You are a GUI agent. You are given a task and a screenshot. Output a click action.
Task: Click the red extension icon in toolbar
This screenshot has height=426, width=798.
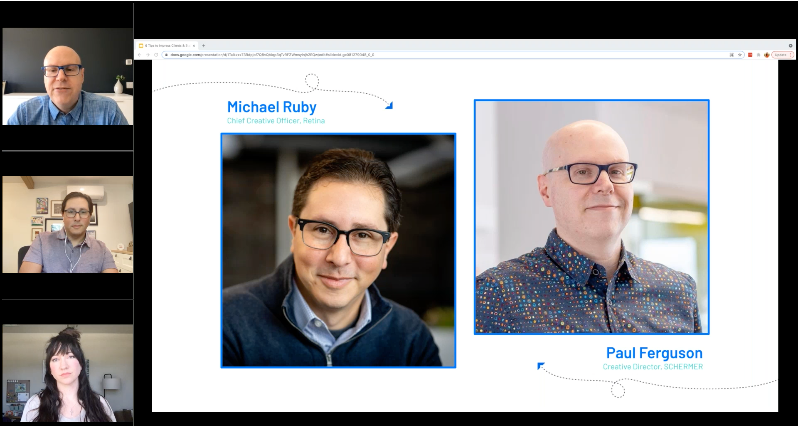750,55
